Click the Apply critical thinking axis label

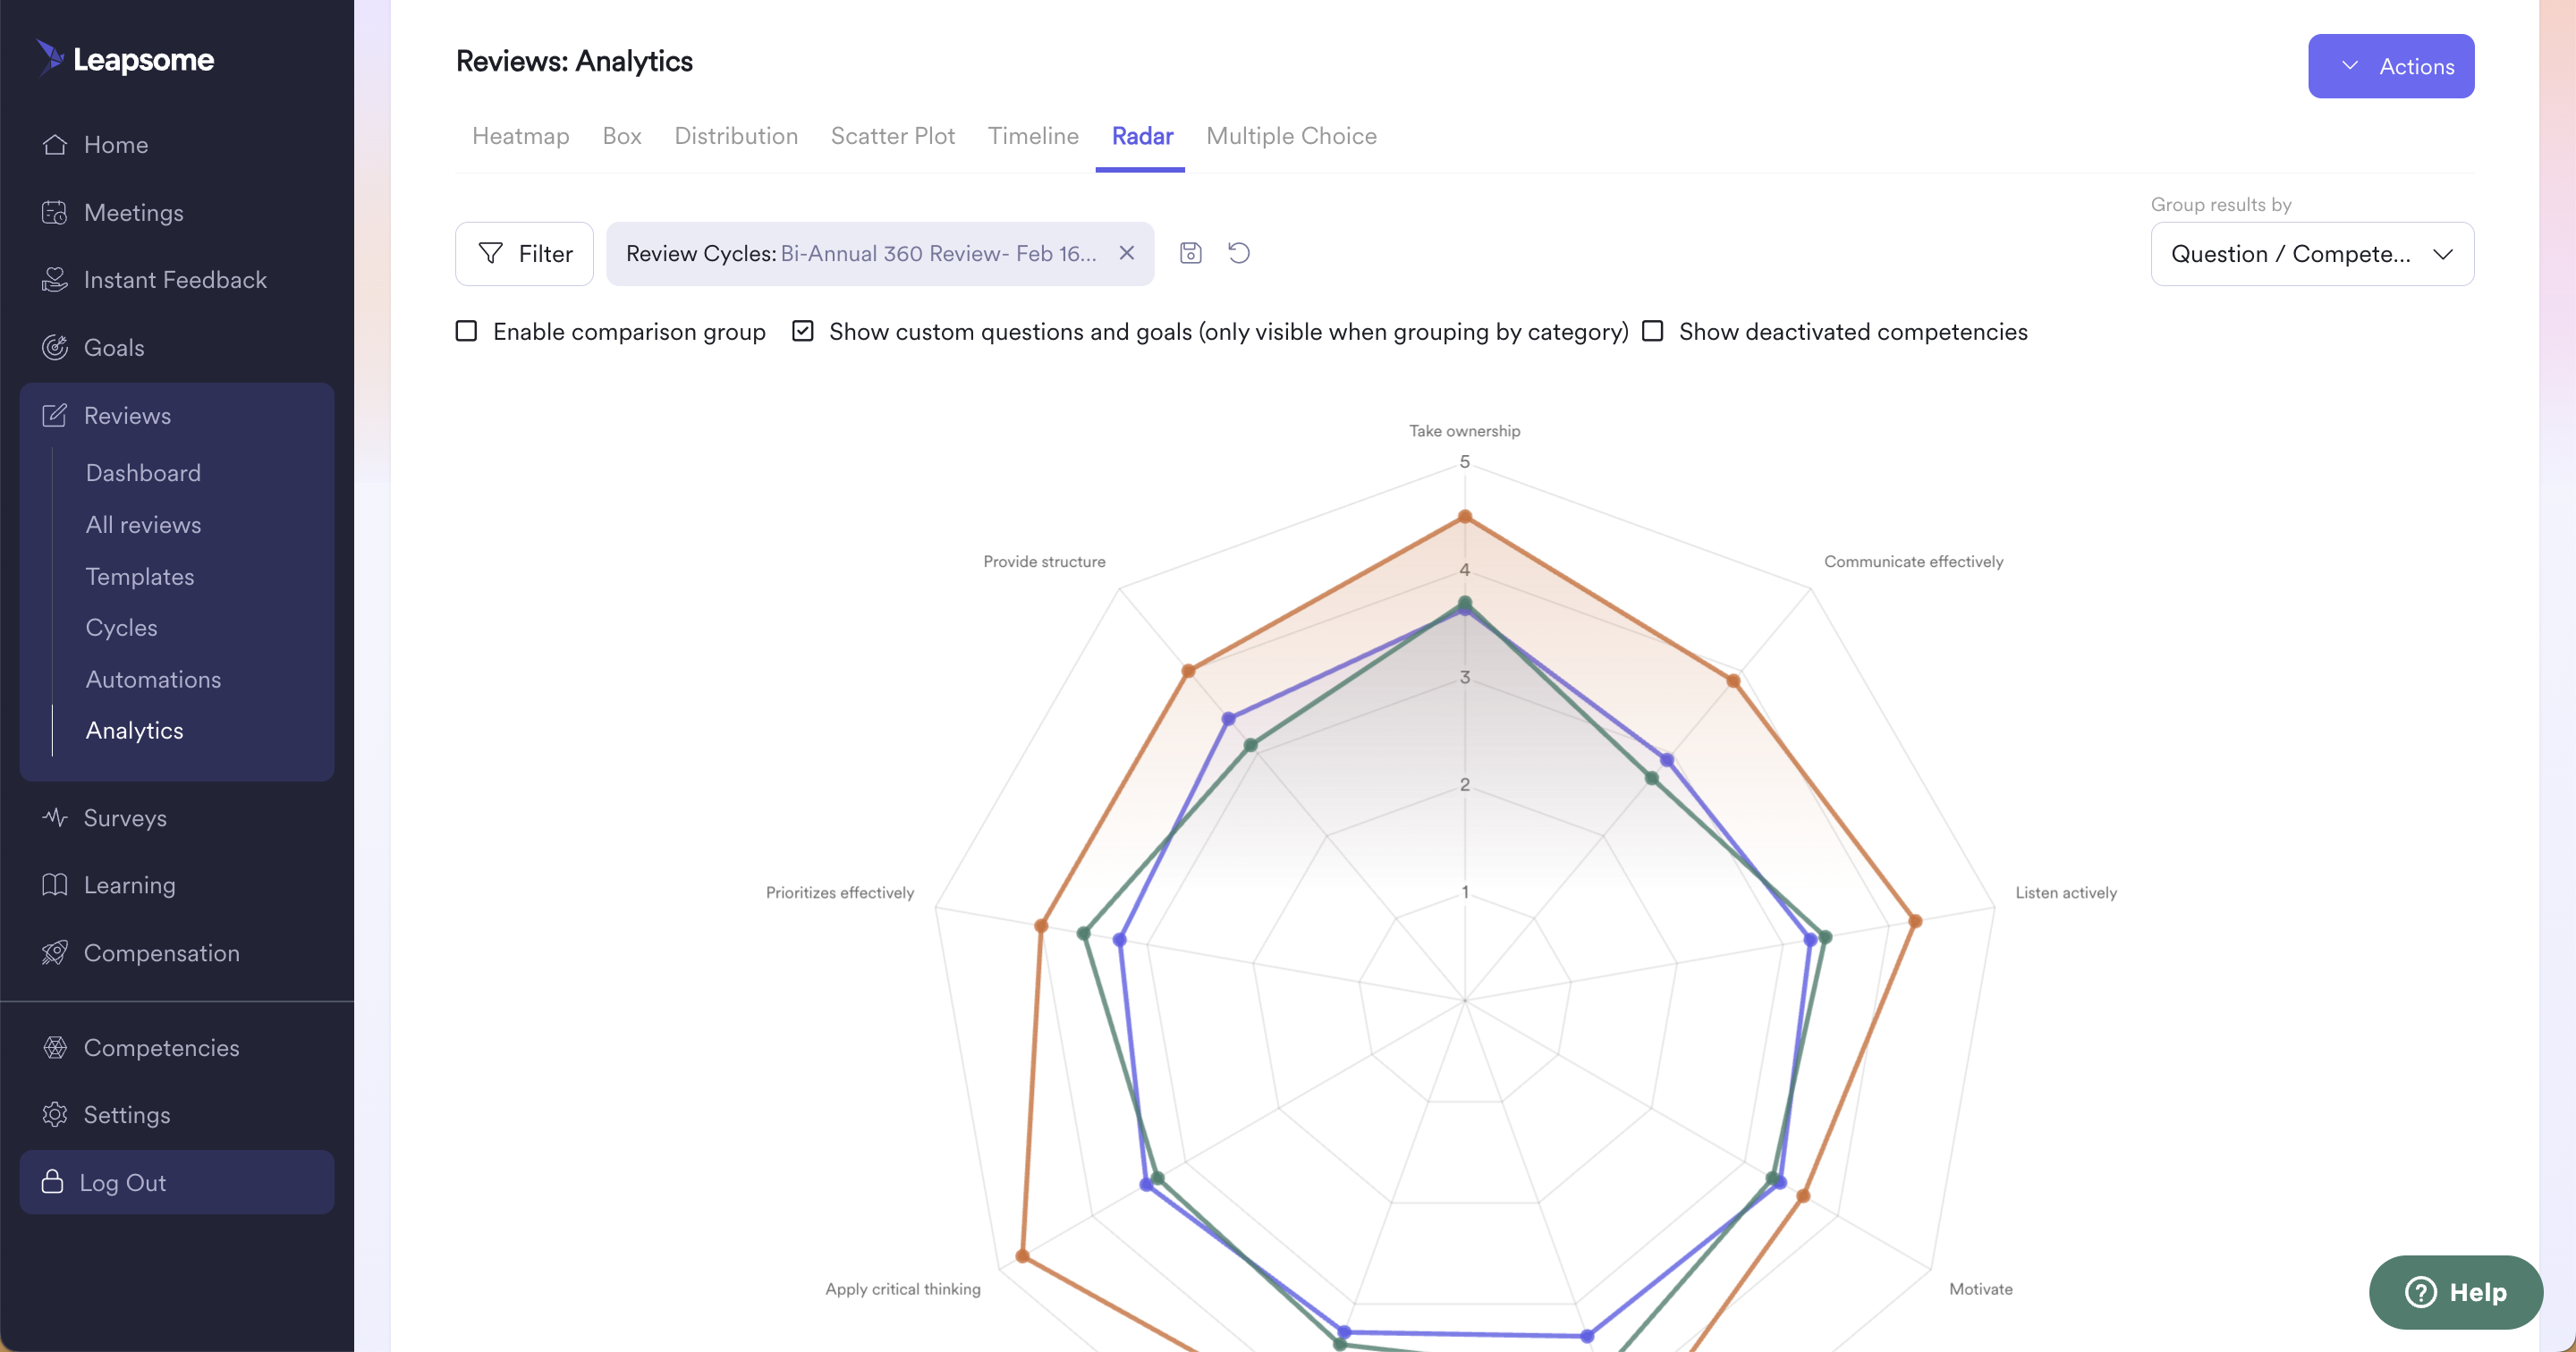903,1289
